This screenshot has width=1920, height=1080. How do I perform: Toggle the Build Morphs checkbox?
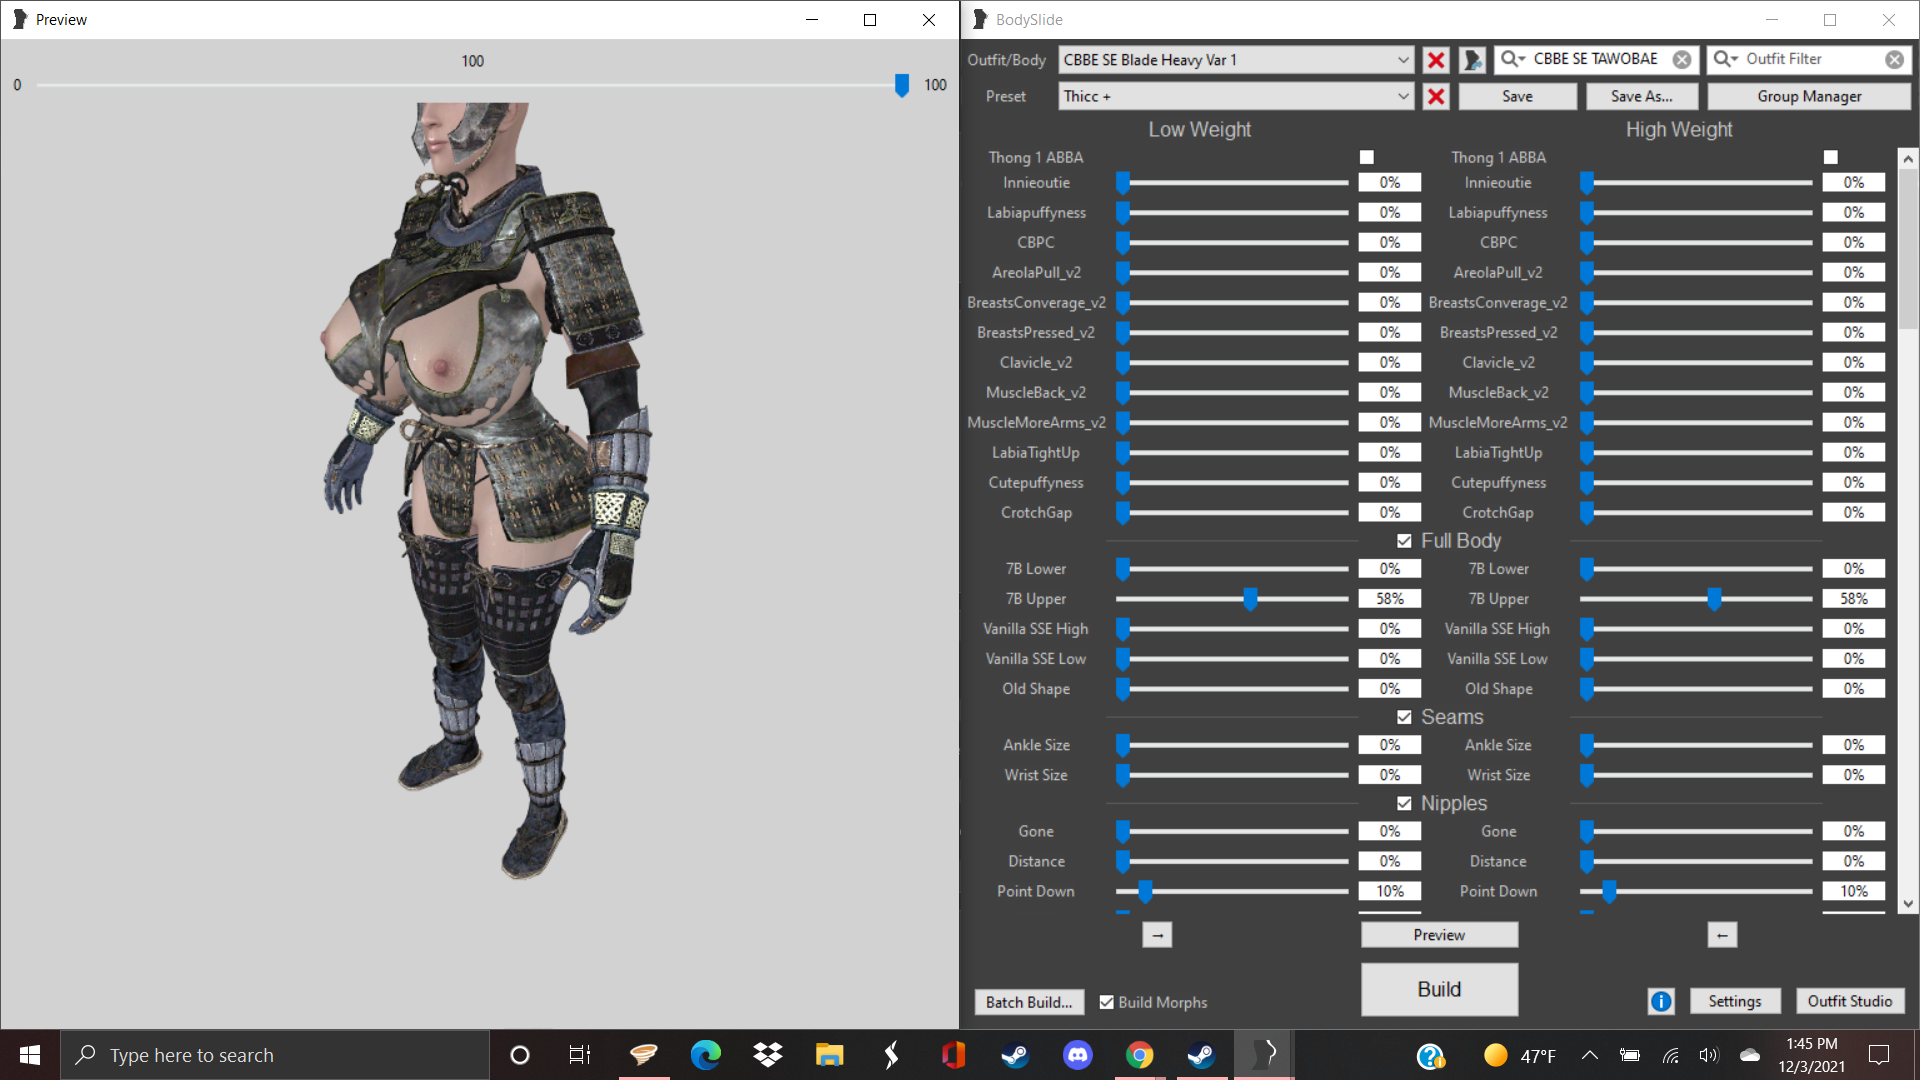pos(1106,1002)
